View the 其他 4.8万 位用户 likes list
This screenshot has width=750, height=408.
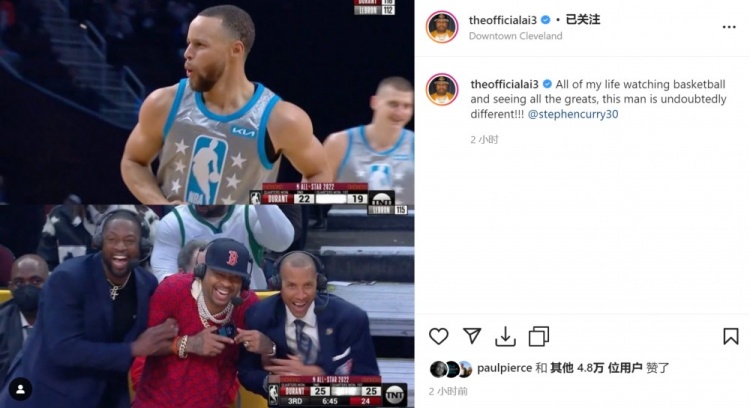596,368
